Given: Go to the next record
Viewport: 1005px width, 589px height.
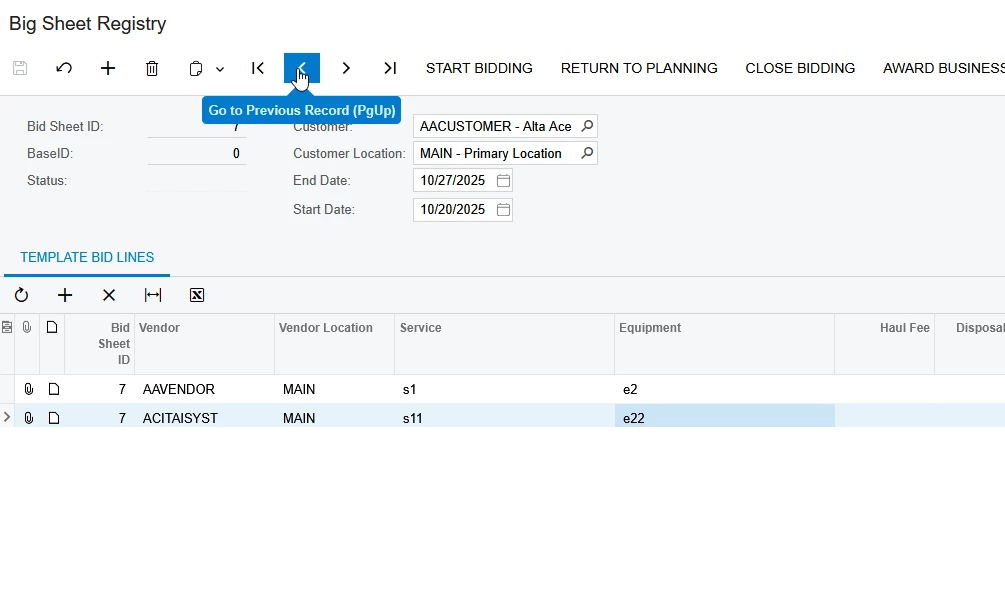Looking at the screenshot, I should pos(346,68).
